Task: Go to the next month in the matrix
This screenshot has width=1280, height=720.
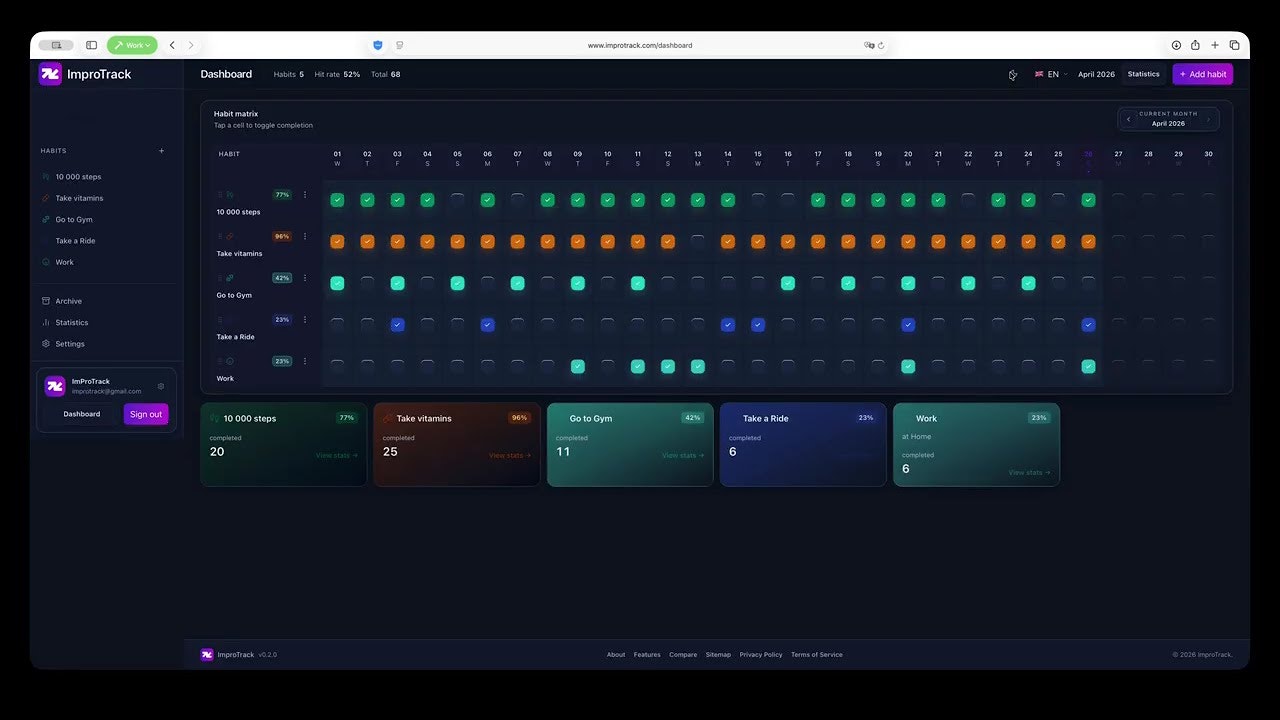Action: (1208, 119)
